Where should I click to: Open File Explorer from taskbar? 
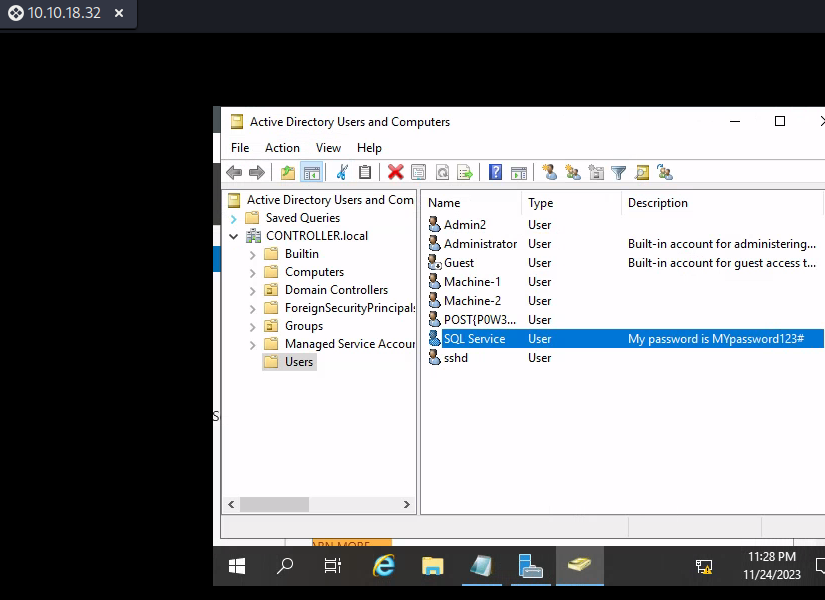point(432,566)
